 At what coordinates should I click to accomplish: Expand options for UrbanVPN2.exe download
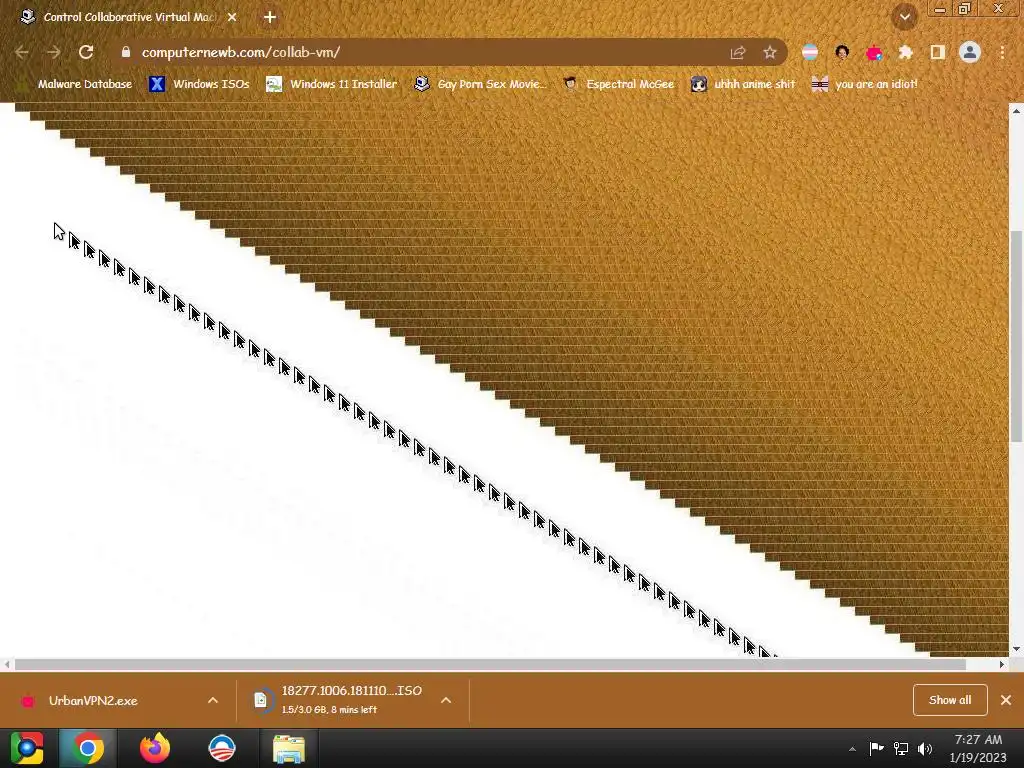coord(213,700)
